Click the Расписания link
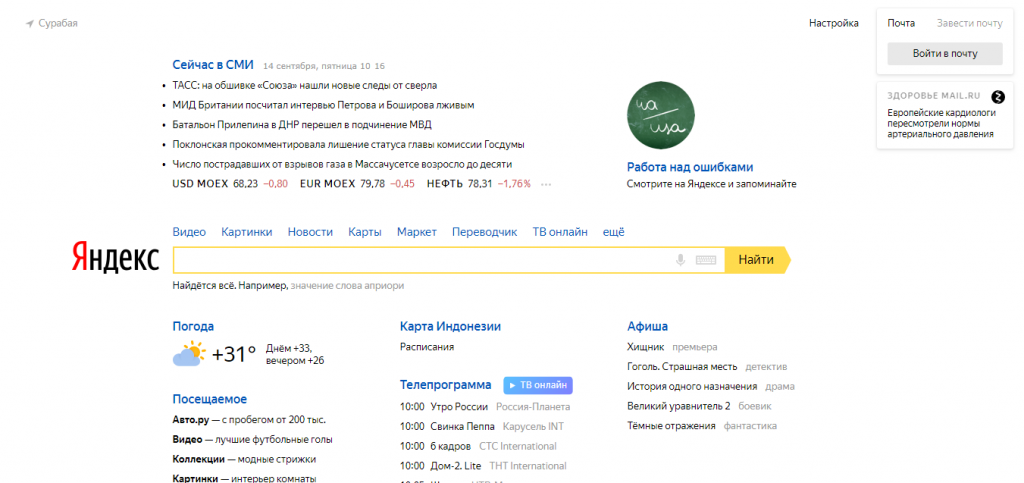Screen dimensions: 1024x483 click(x=427, y=347)
